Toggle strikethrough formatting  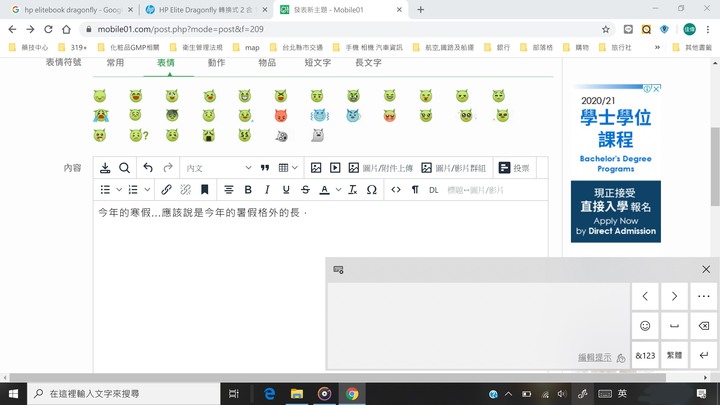pos(305,190)
